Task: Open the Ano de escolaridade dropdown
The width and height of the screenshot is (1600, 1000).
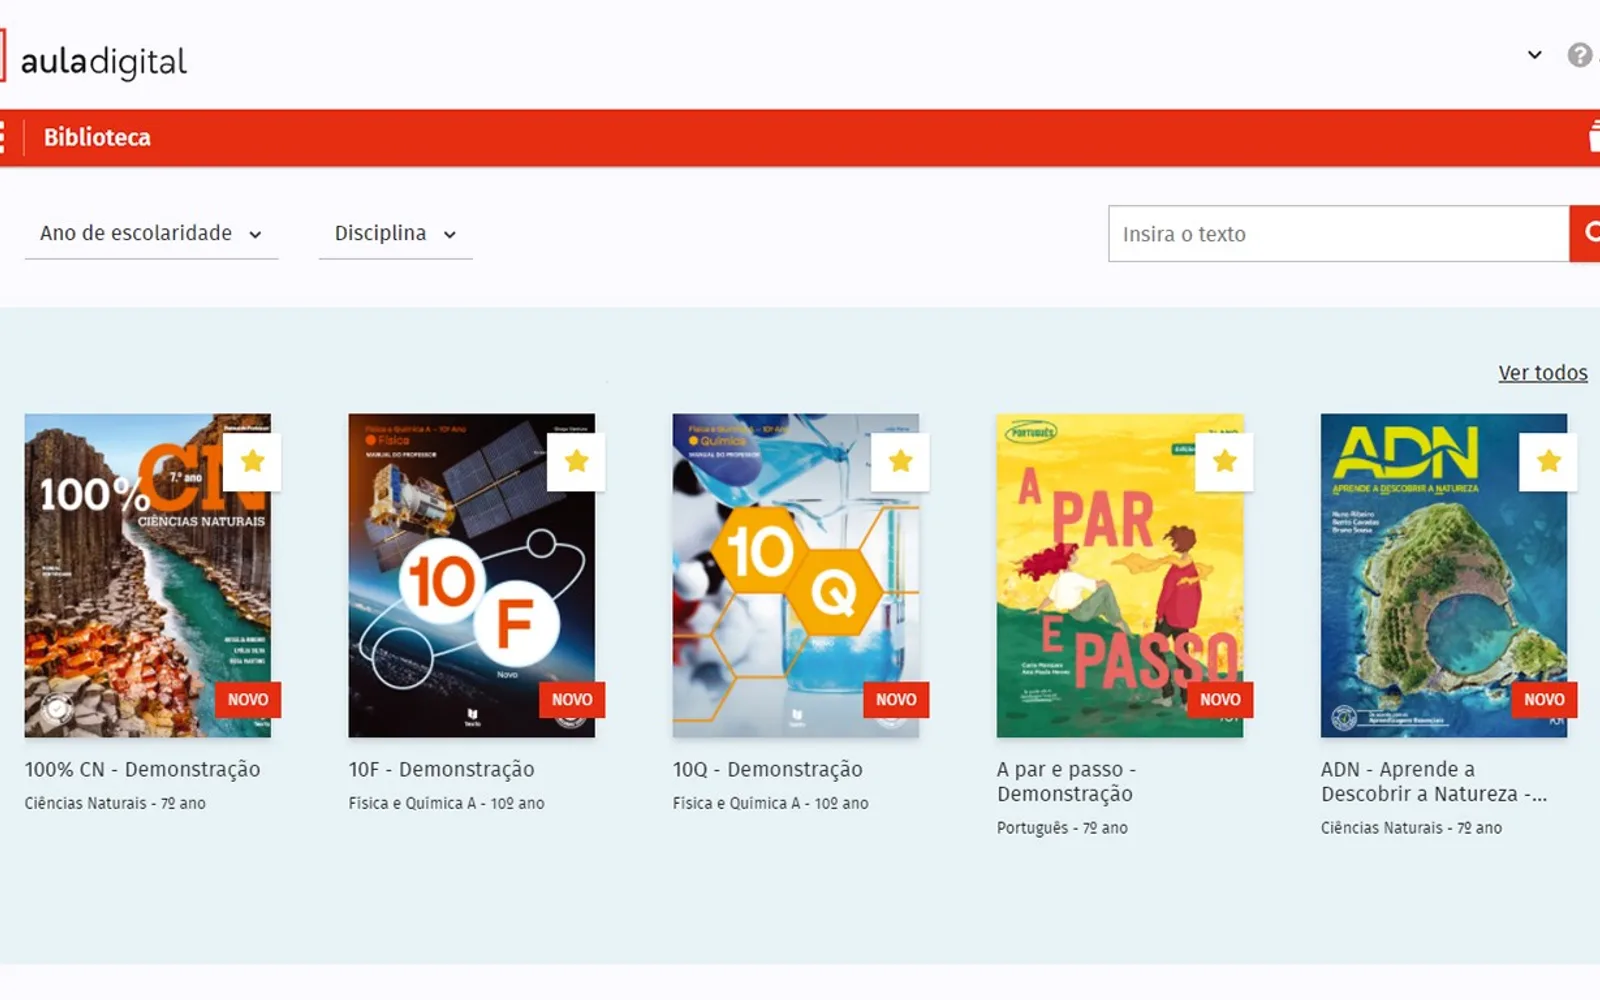Action: pyautogui.click(x=151, y=234)
